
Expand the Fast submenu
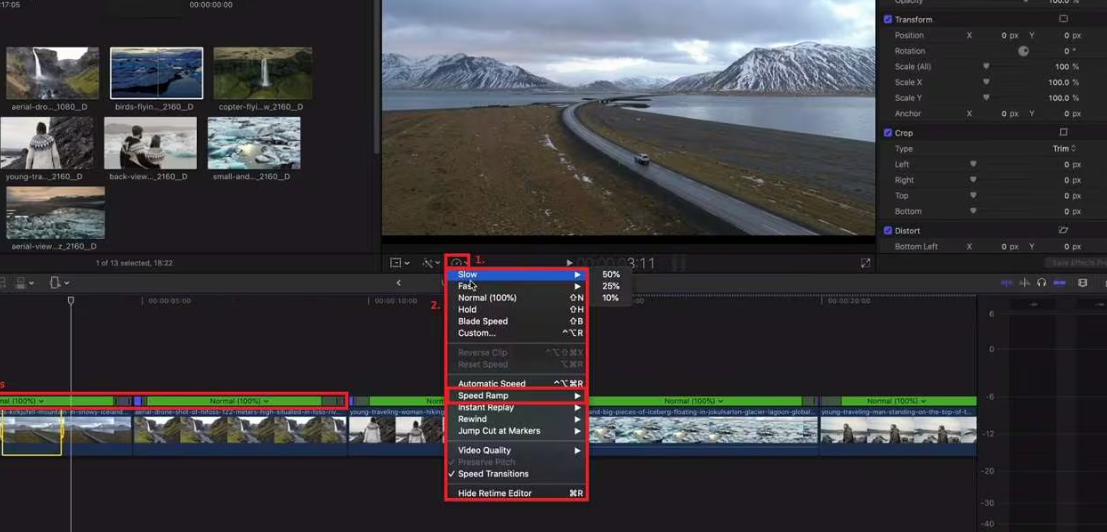tap(516, 286)
